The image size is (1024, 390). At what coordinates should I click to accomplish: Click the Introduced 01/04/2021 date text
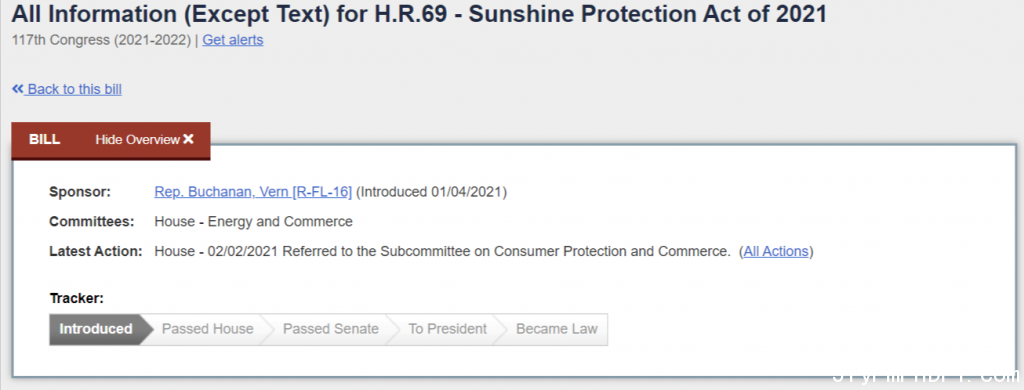[x=432, y=192]
